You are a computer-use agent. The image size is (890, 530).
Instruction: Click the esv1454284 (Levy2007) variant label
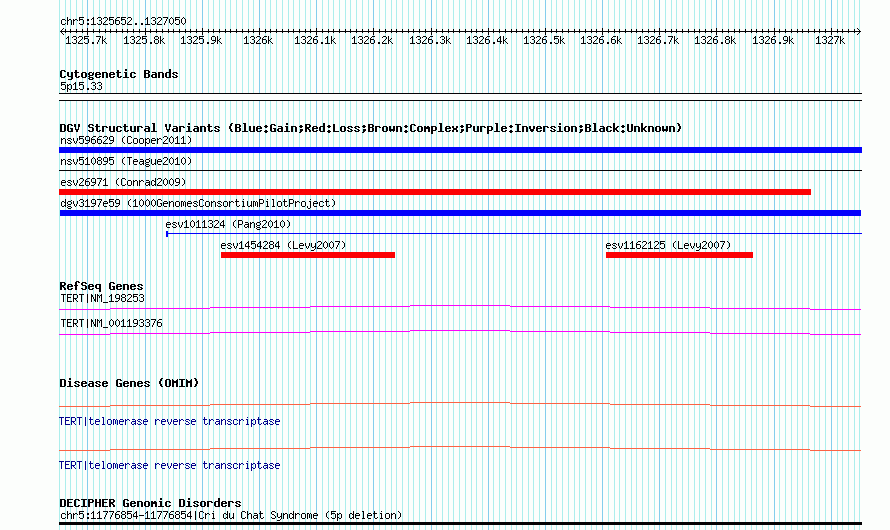(x=283, y=245)
